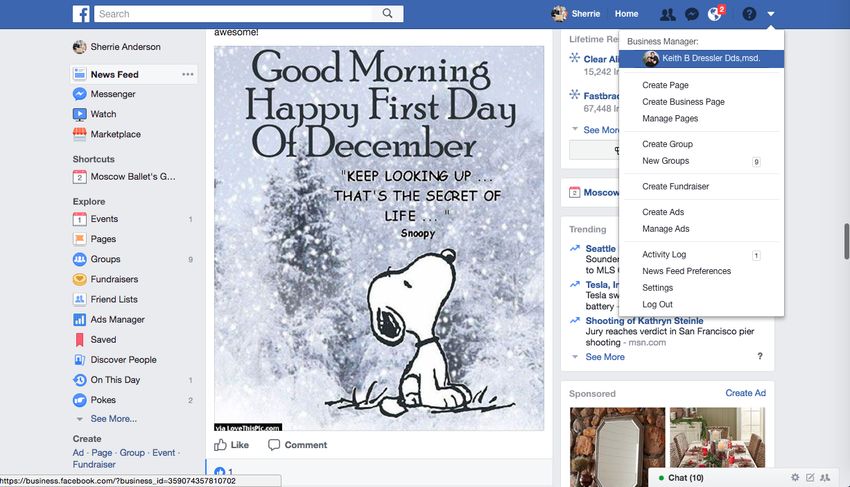
Task: Choose Create Group from menu
Action: point(667,144)
